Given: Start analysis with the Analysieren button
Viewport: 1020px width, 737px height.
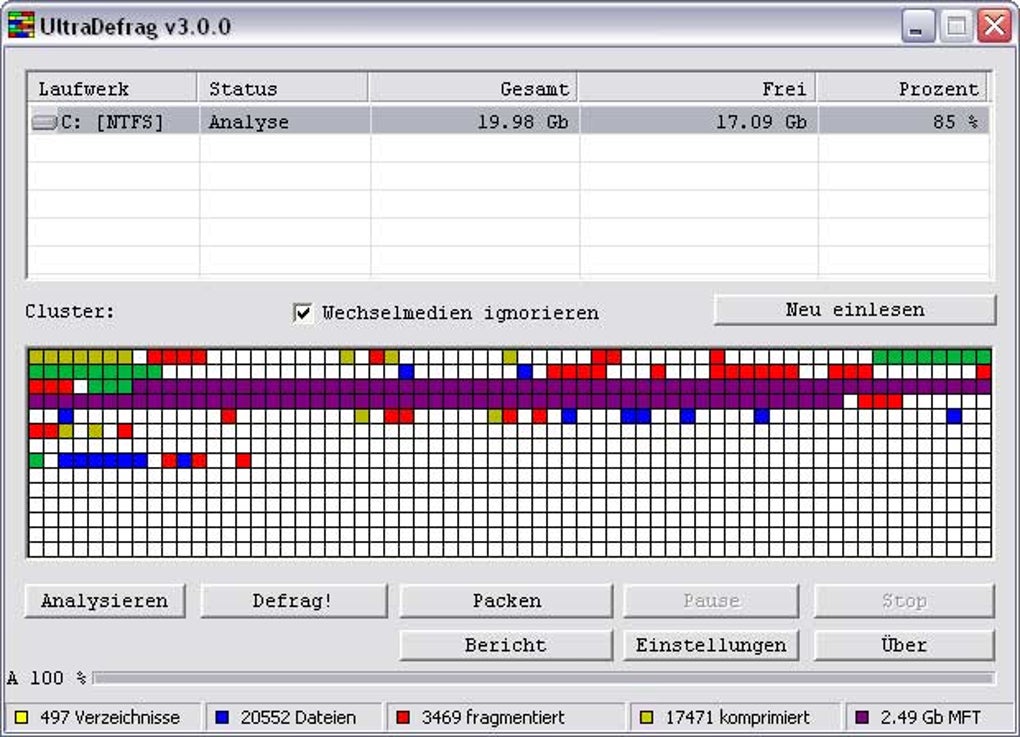Looking at the screenshot, I should [x=103, y=600].
